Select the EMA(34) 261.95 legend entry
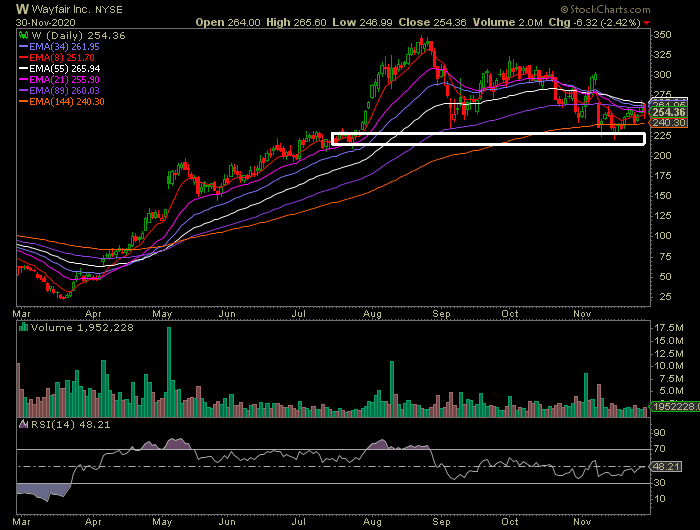The width and height of the screenshot is (700, 530). 59,46
